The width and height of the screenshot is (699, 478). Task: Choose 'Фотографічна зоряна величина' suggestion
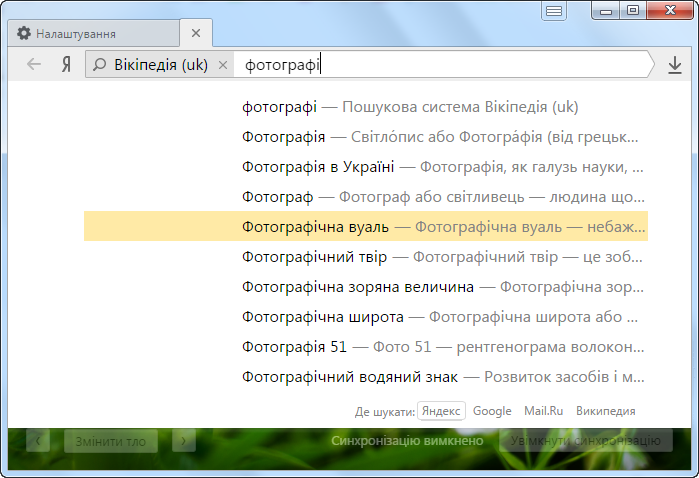366,287
